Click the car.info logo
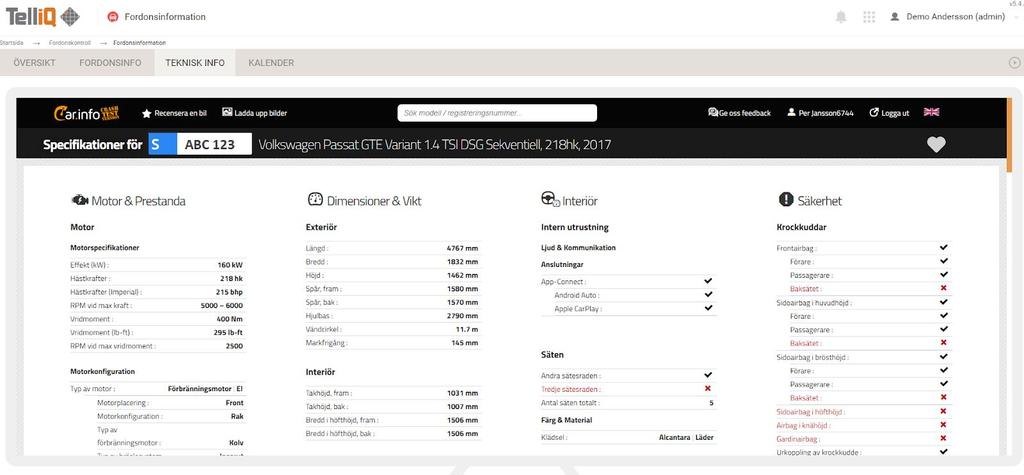The height and width of the screenshot is (475, 1024). pos(86,113)
